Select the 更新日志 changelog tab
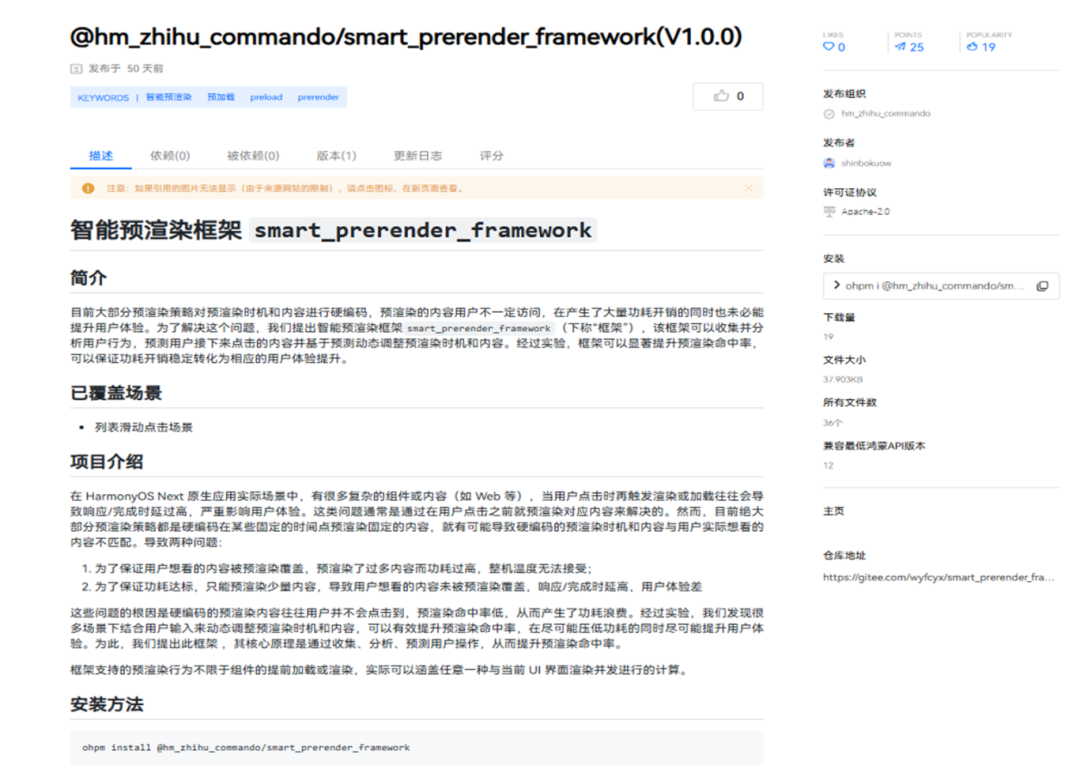Screen dimensions: 1080x769 [417, 156]
